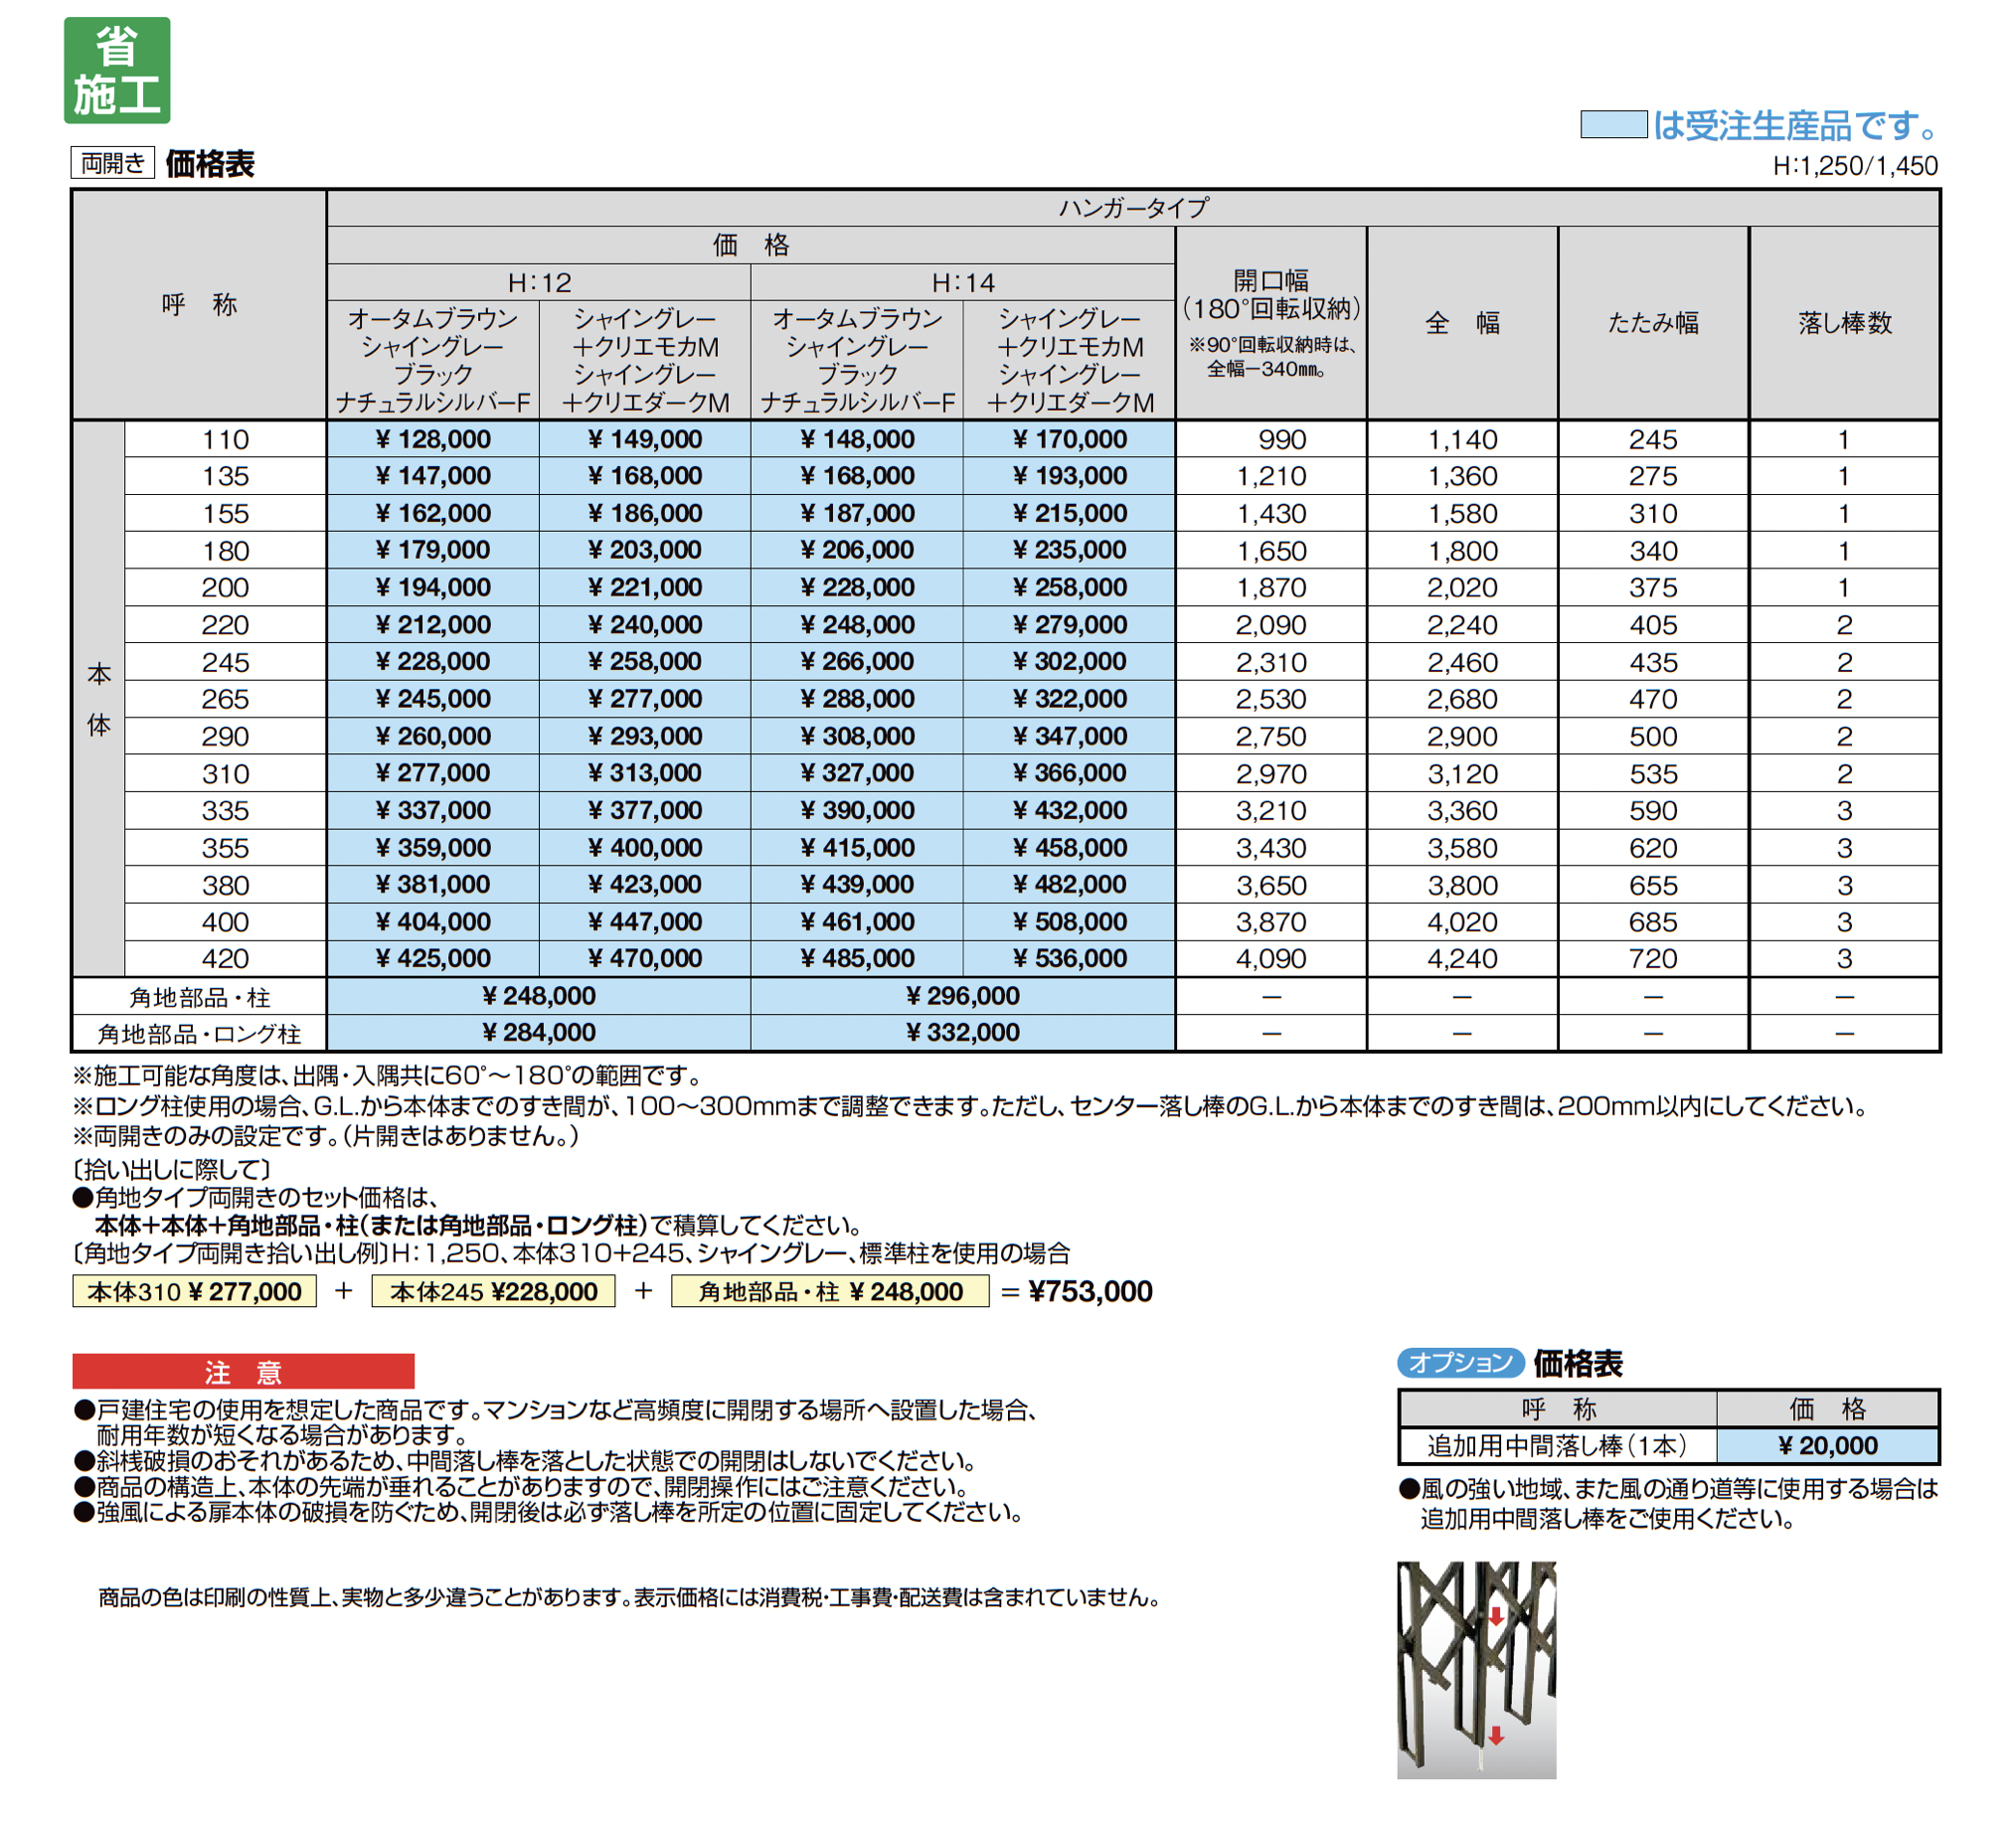Click the たたみ幅 column header
The width and height of the screenshot is (2016, 1821).
coord(1653,323)
